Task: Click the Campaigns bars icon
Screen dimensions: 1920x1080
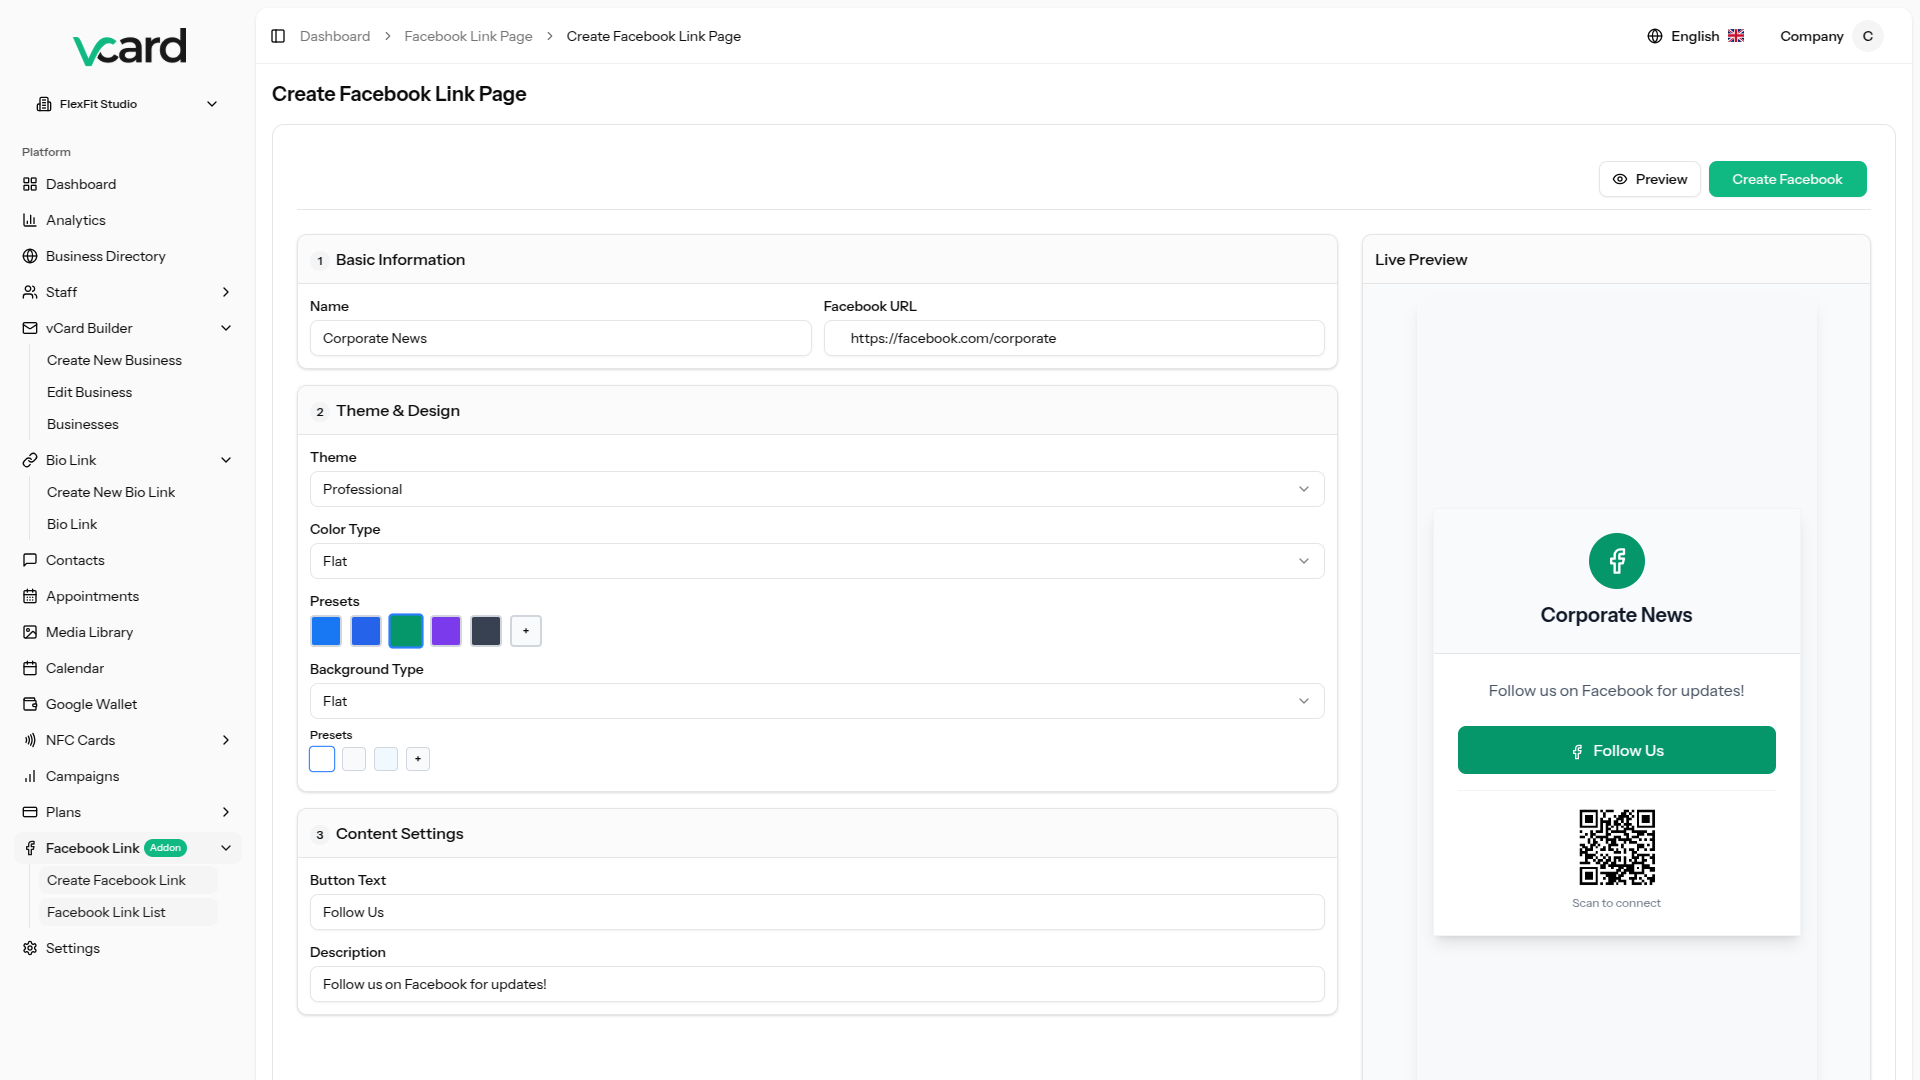Action: (30, 776)
